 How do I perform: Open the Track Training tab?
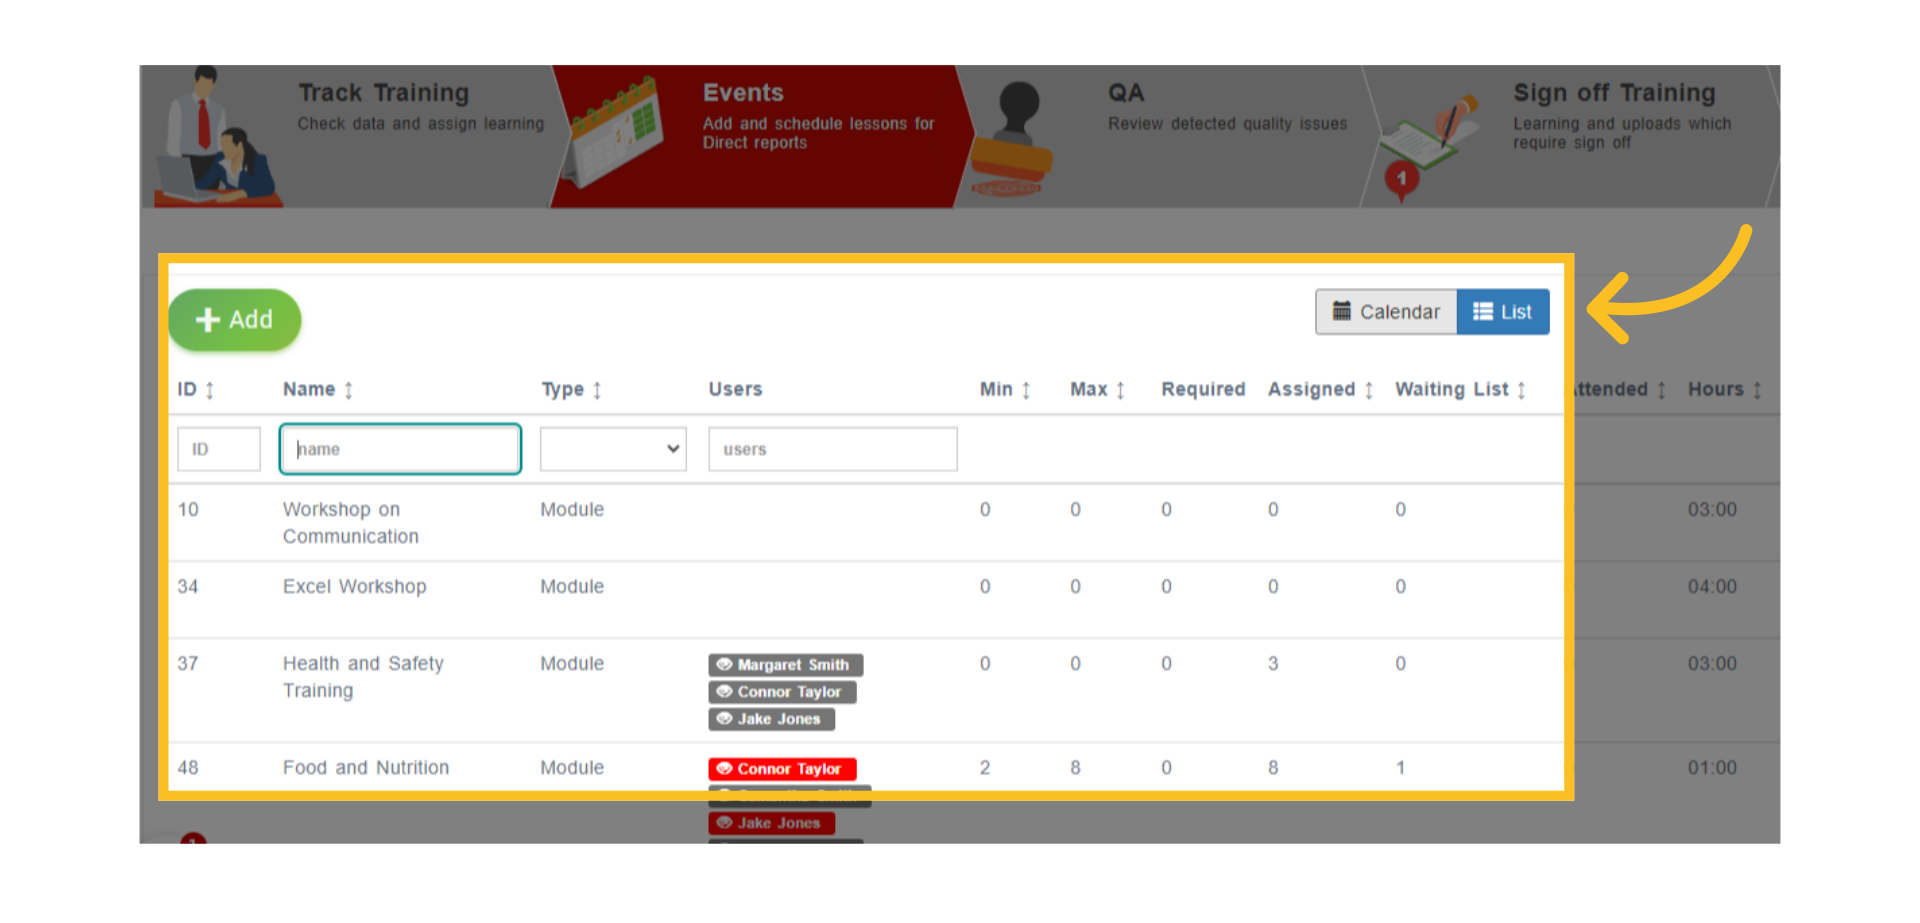coord(347,136)
